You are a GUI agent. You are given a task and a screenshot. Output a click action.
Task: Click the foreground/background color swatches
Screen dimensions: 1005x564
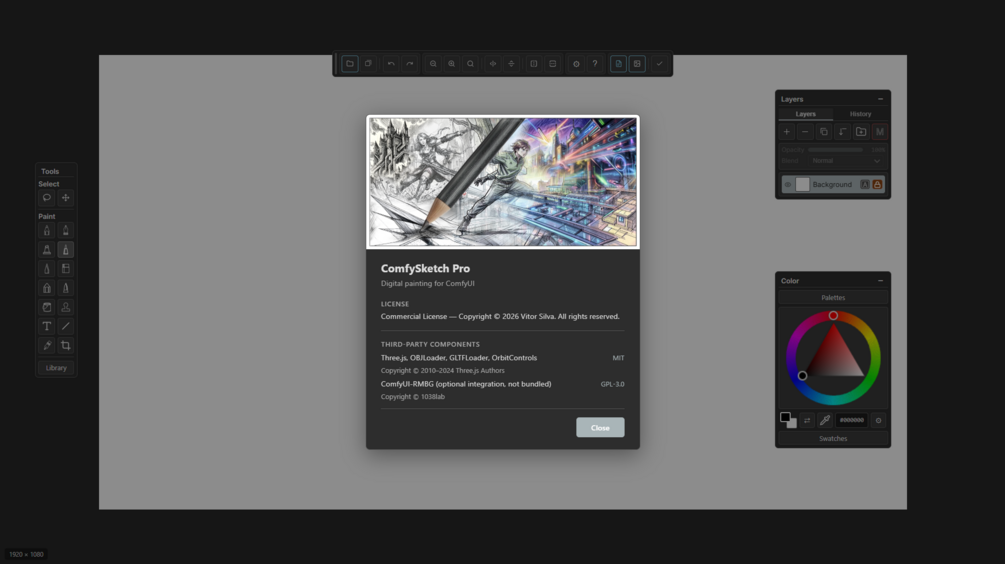click(x=788, y=420)
